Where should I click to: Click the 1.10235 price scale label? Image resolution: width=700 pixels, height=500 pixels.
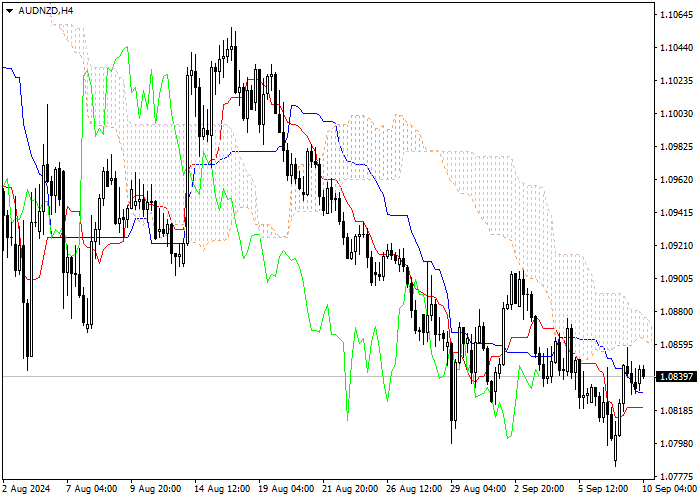tap(677, 81)
